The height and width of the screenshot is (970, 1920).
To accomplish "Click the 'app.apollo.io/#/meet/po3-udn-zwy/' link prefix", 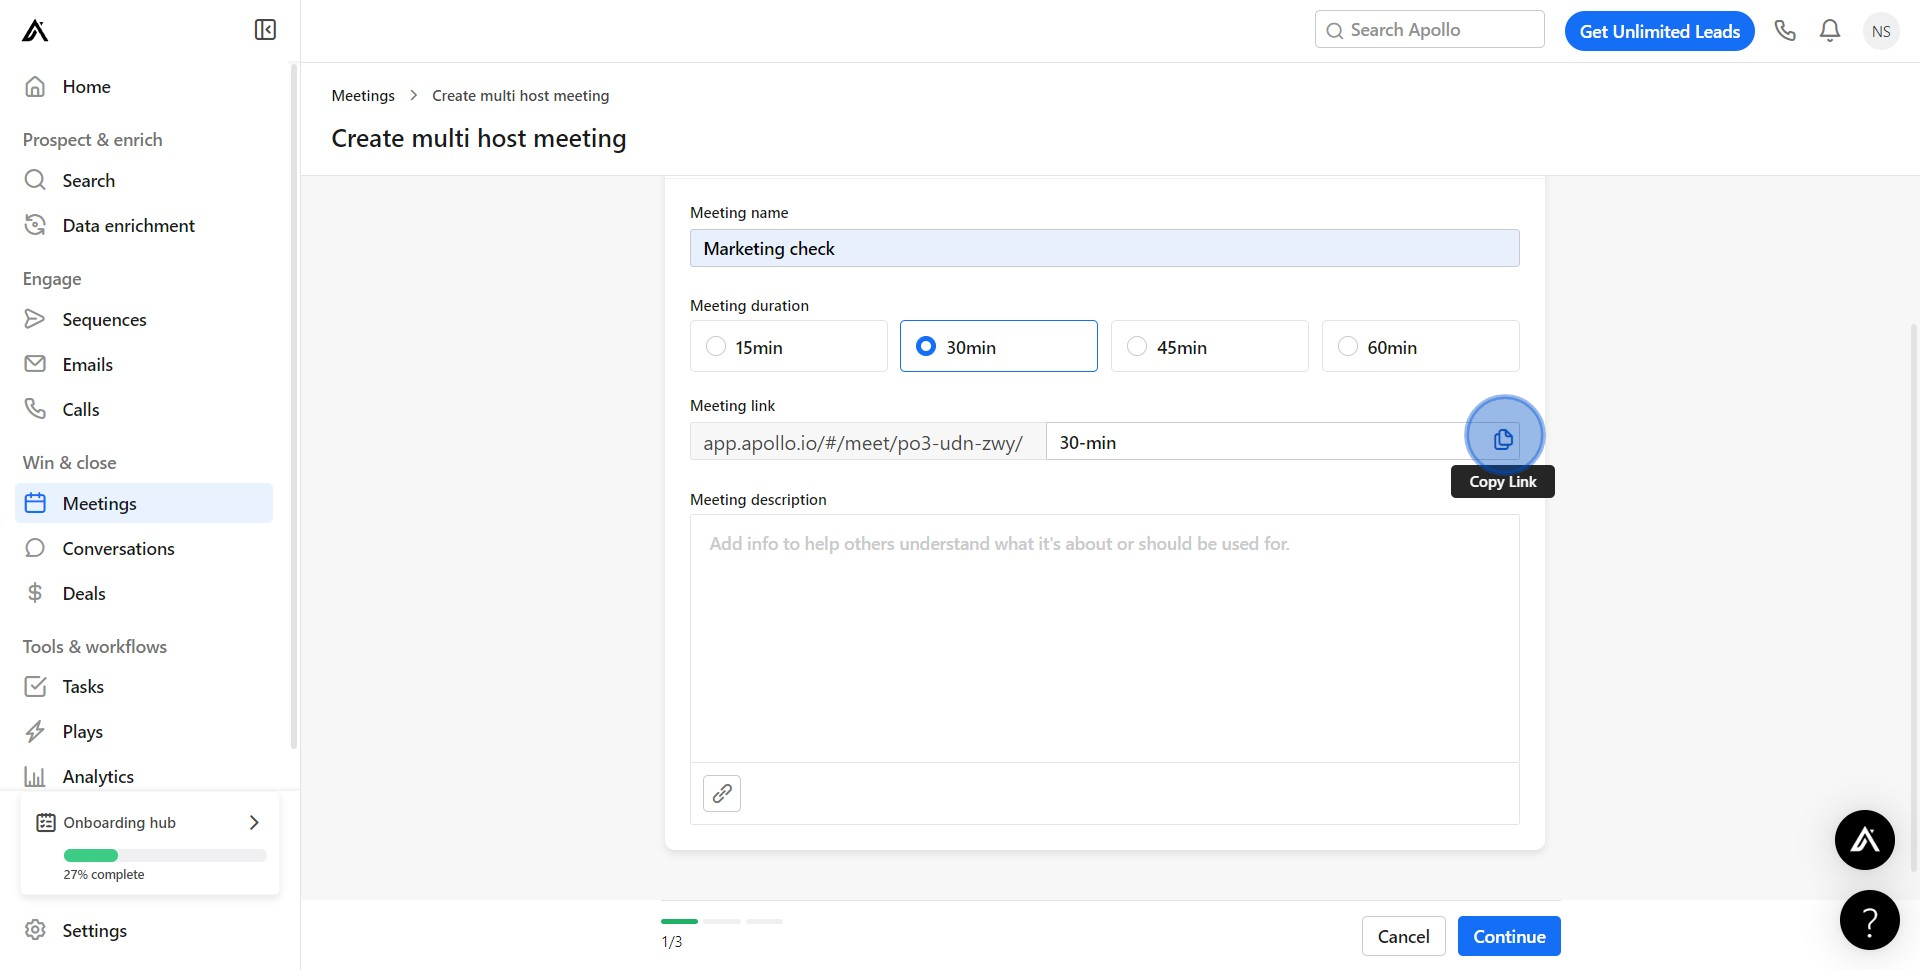I will tap(863, 442).
